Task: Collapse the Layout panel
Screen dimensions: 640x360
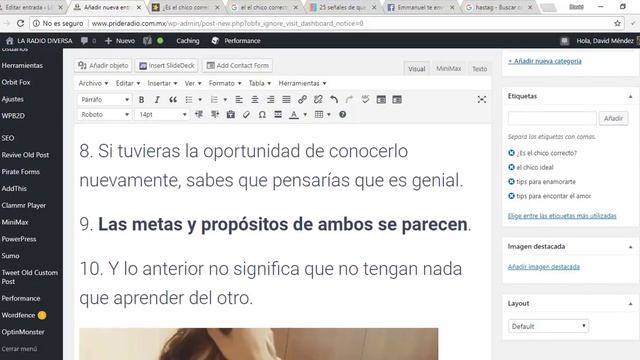Action: [x=630, y=304]
